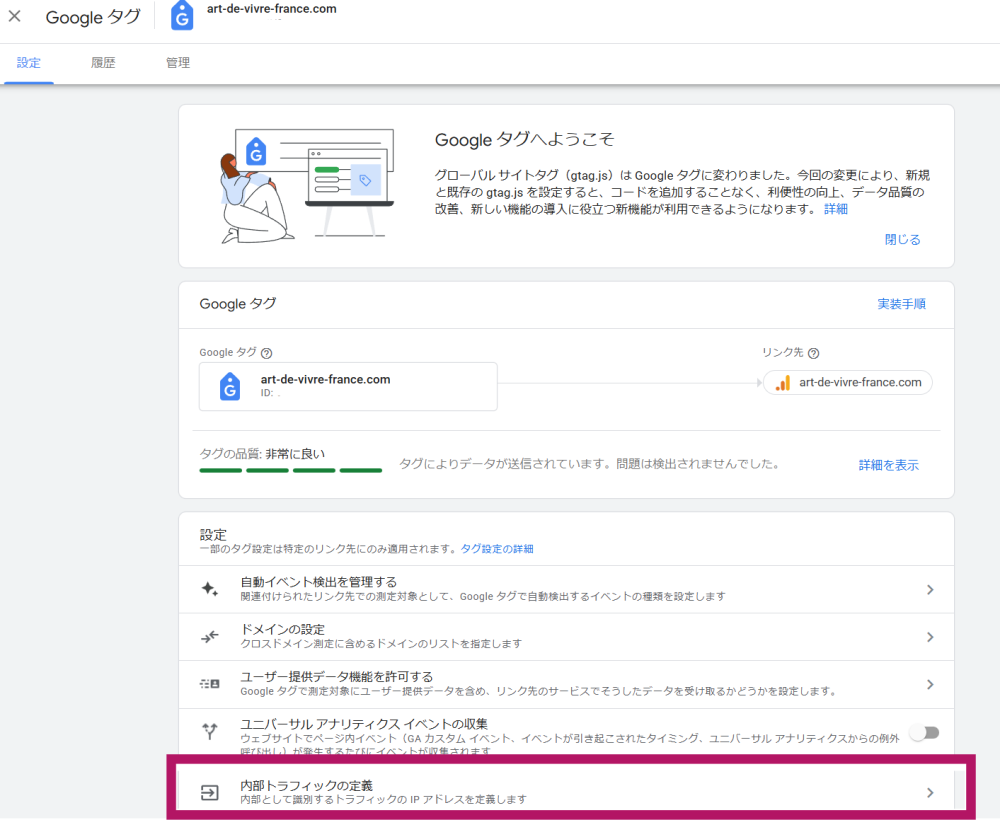This screenshot has width=1000, height=820.
Task: Click the fork icon for ユニバーサル アナリティクス イベントの収集
Action: [x=210, y=731]
